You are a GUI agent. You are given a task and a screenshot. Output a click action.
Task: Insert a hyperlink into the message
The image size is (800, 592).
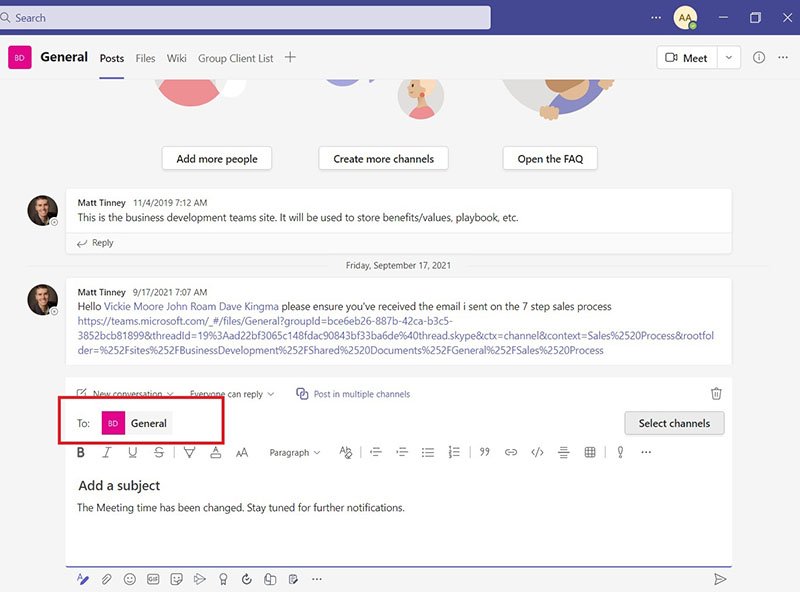(x=511, y=453)
